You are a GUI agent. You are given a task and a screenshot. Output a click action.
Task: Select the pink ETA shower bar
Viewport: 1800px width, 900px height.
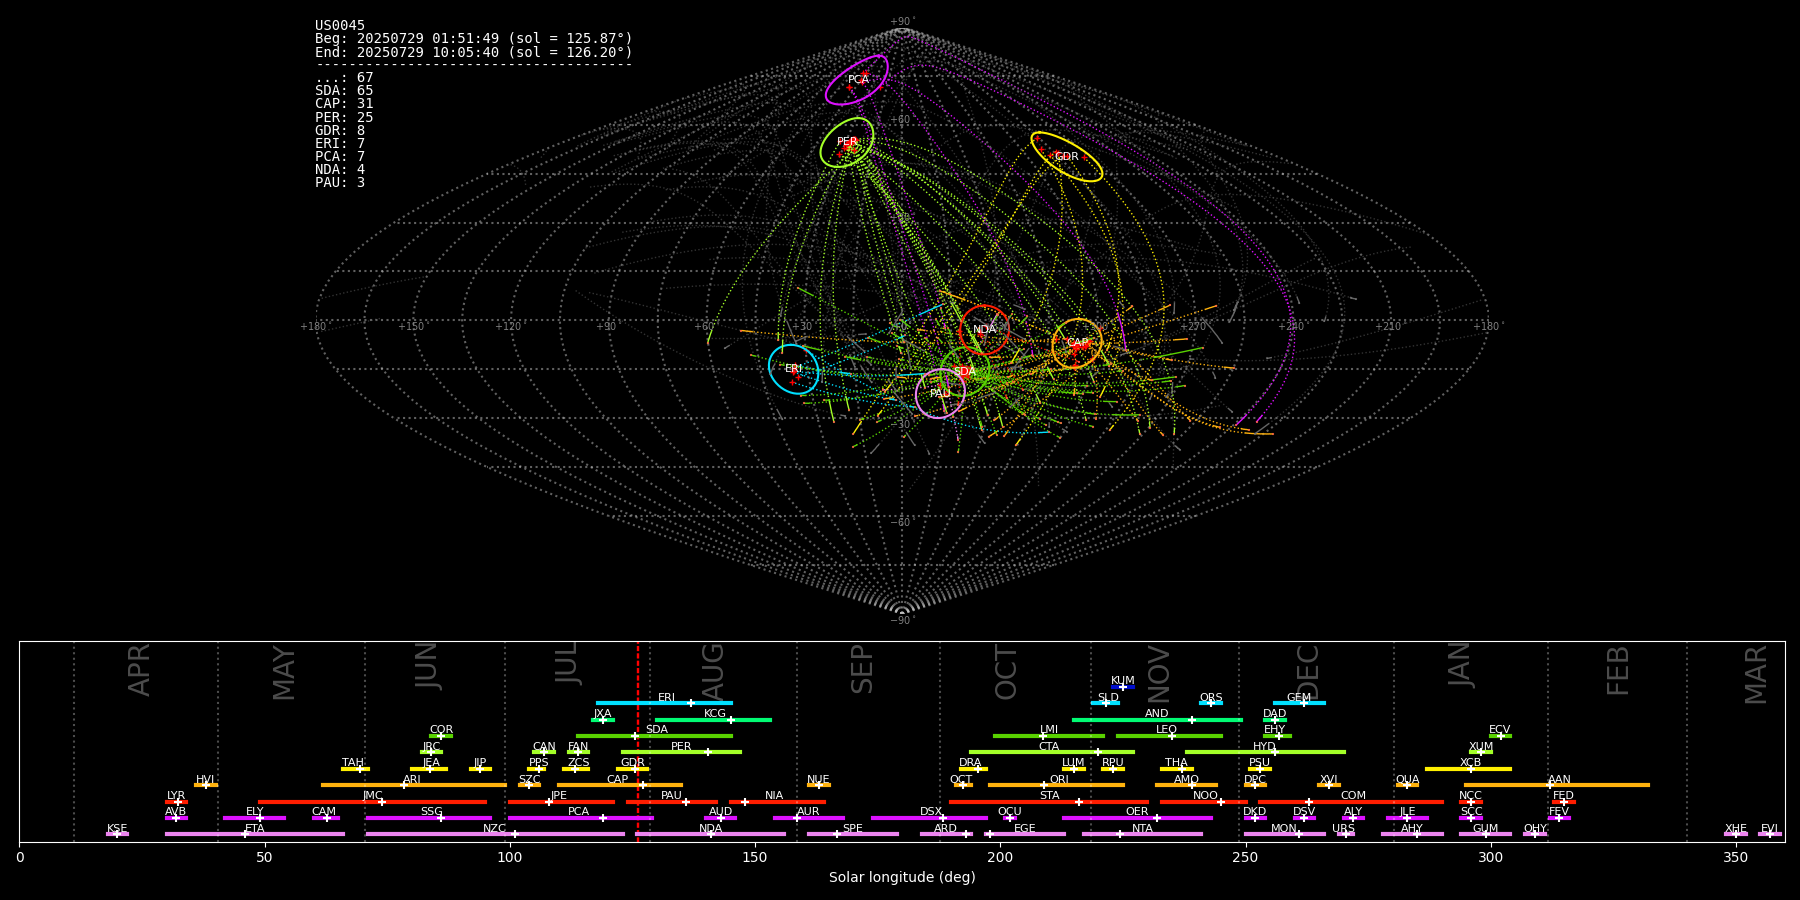(255, 834)
